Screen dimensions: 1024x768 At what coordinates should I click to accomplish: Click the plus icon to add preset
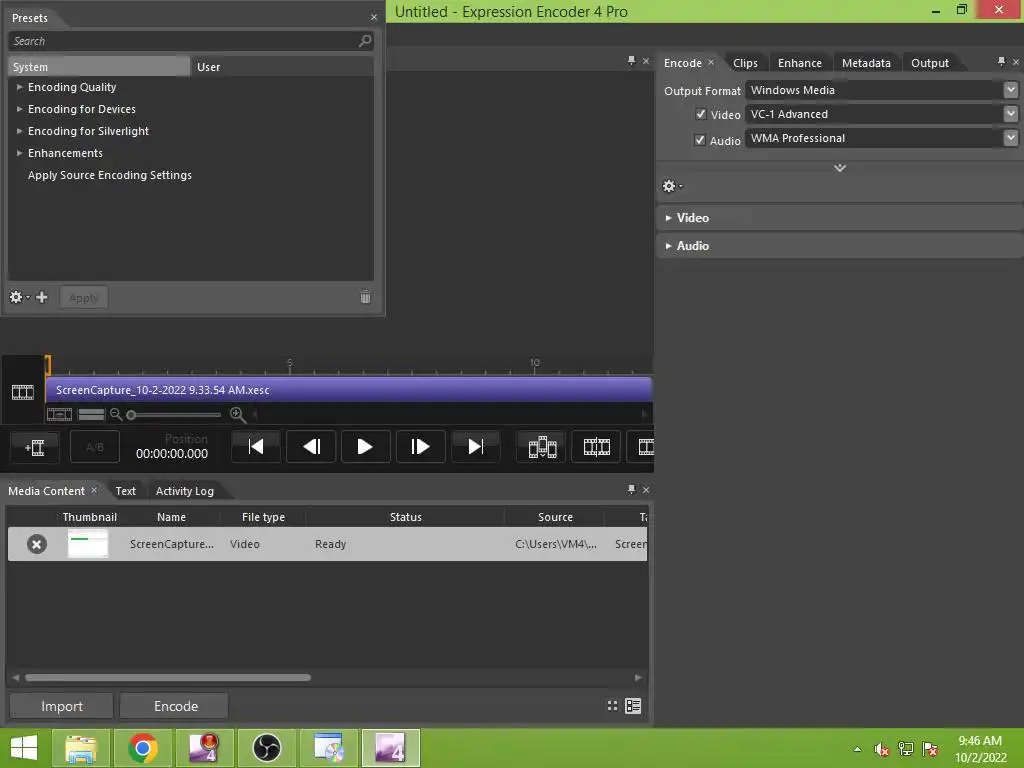click(x=42, y=298)
